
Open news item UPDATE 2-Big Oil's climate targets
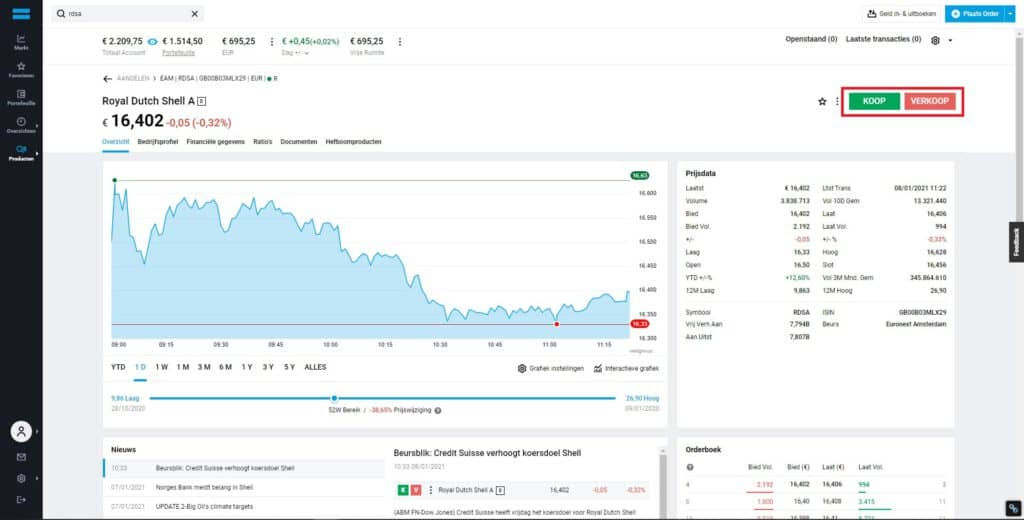click(244, 506)
